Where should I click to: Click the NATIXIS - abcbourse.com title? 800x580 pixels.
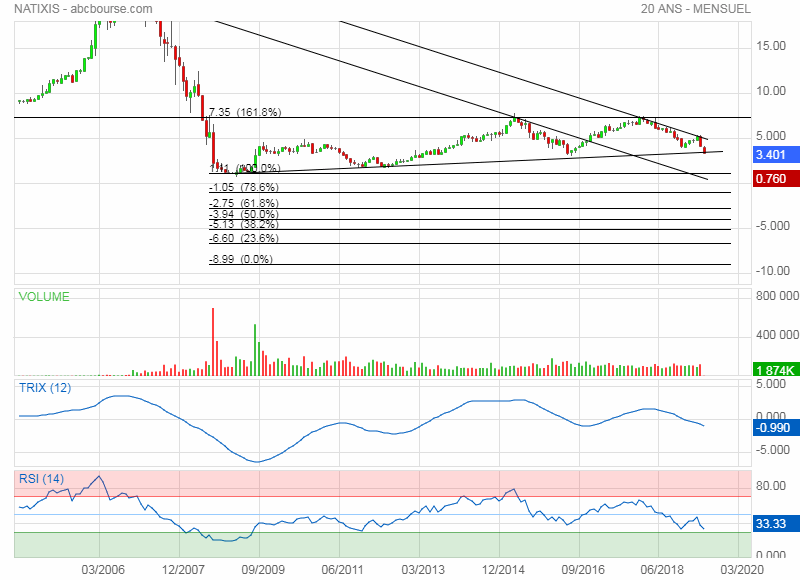(x=83, y=9)
